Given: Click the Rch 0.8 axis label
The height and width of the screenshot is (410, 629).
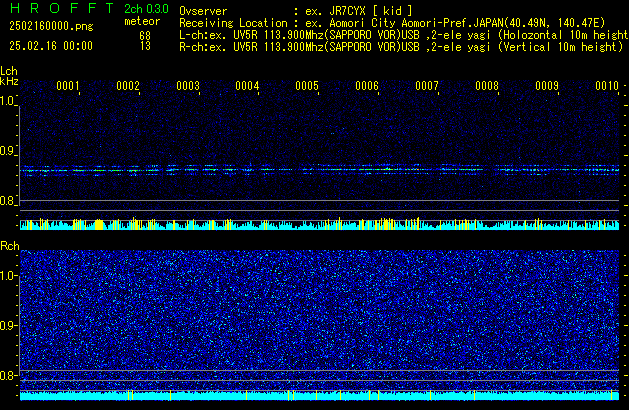Looking at the screenshot, I should 7,375.
